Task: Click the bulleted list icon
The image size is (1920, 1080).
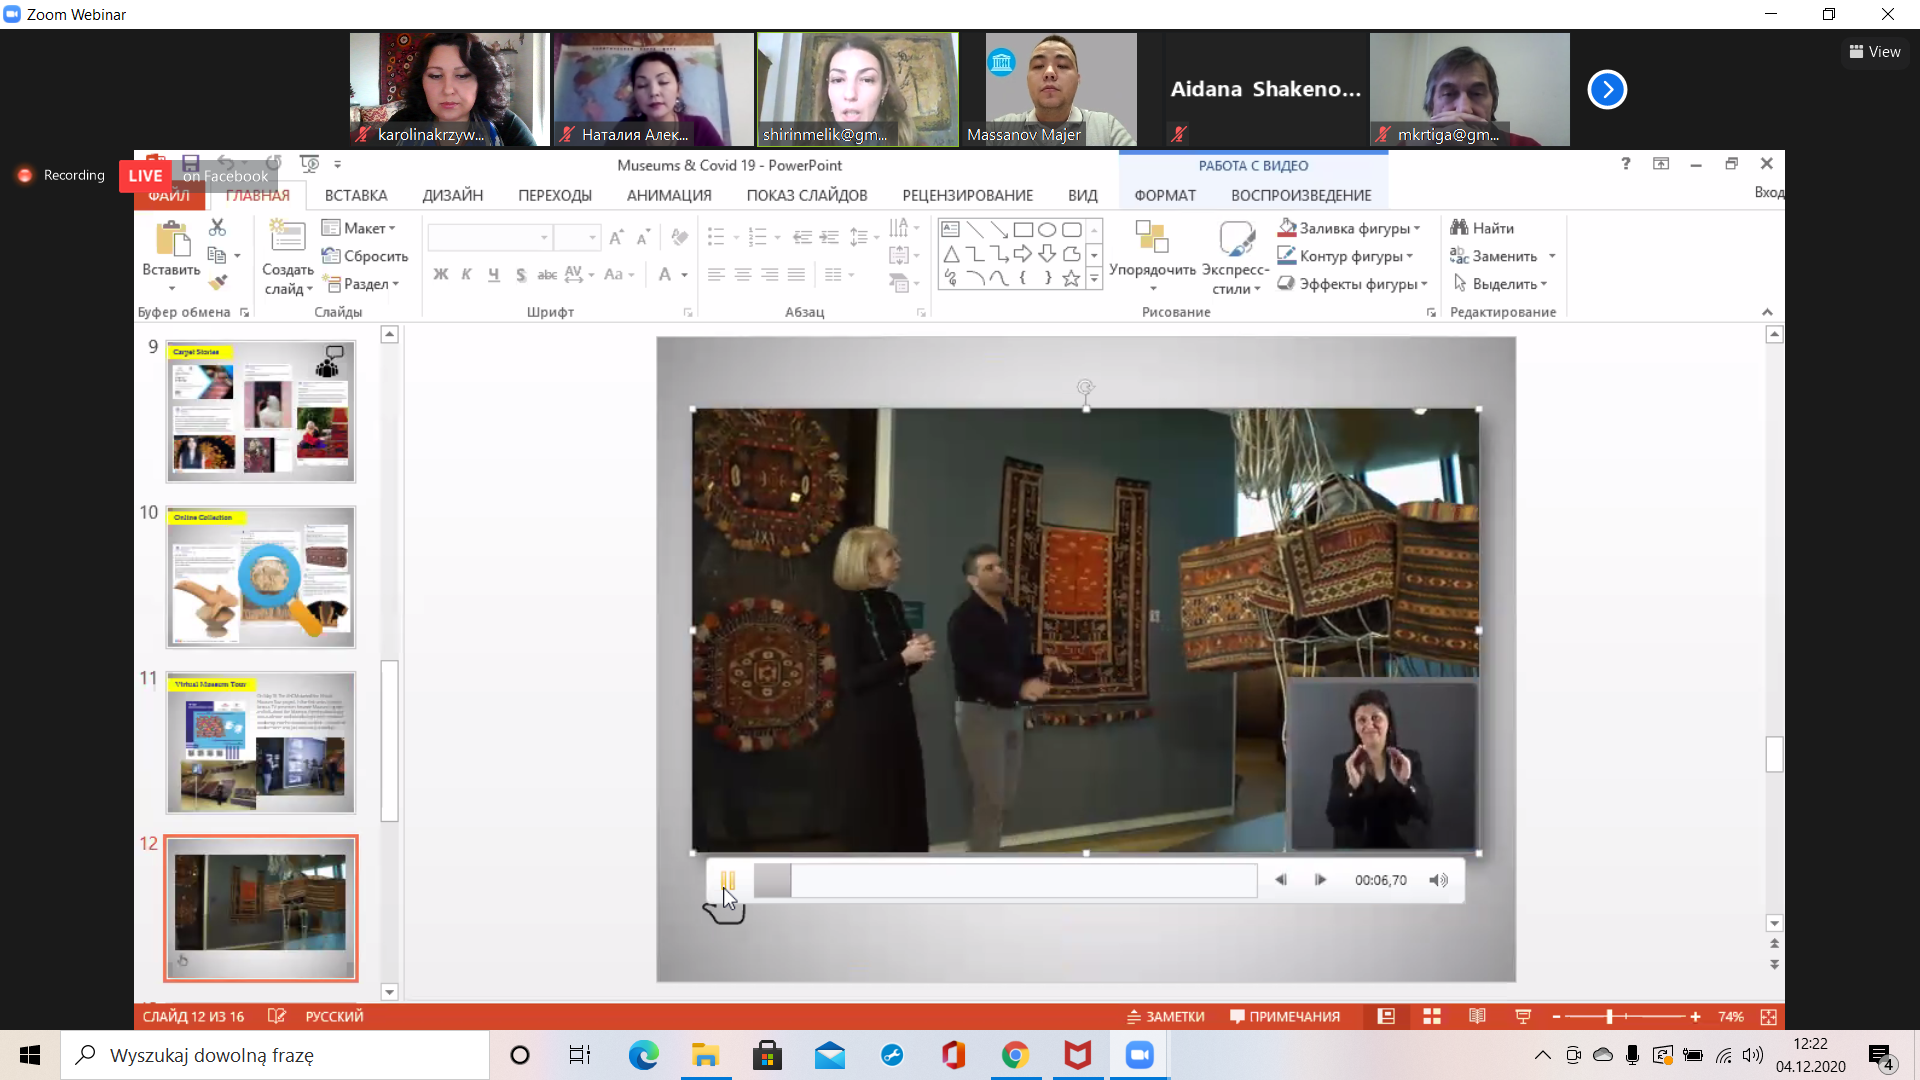Action: pyautogui.click(x=716, y=237)
